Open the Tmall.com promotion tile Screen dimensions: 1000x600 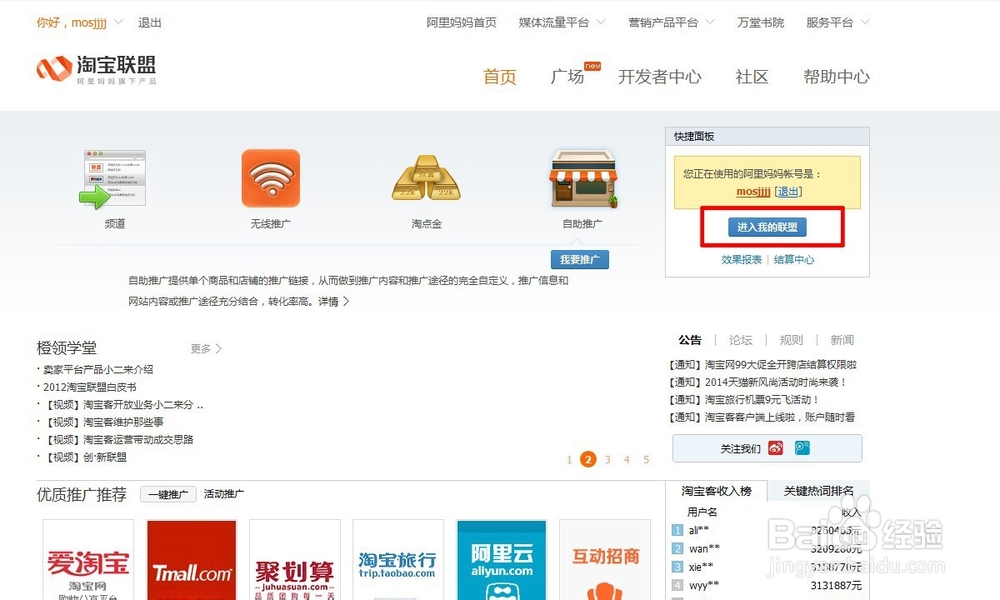click(191, 560)
